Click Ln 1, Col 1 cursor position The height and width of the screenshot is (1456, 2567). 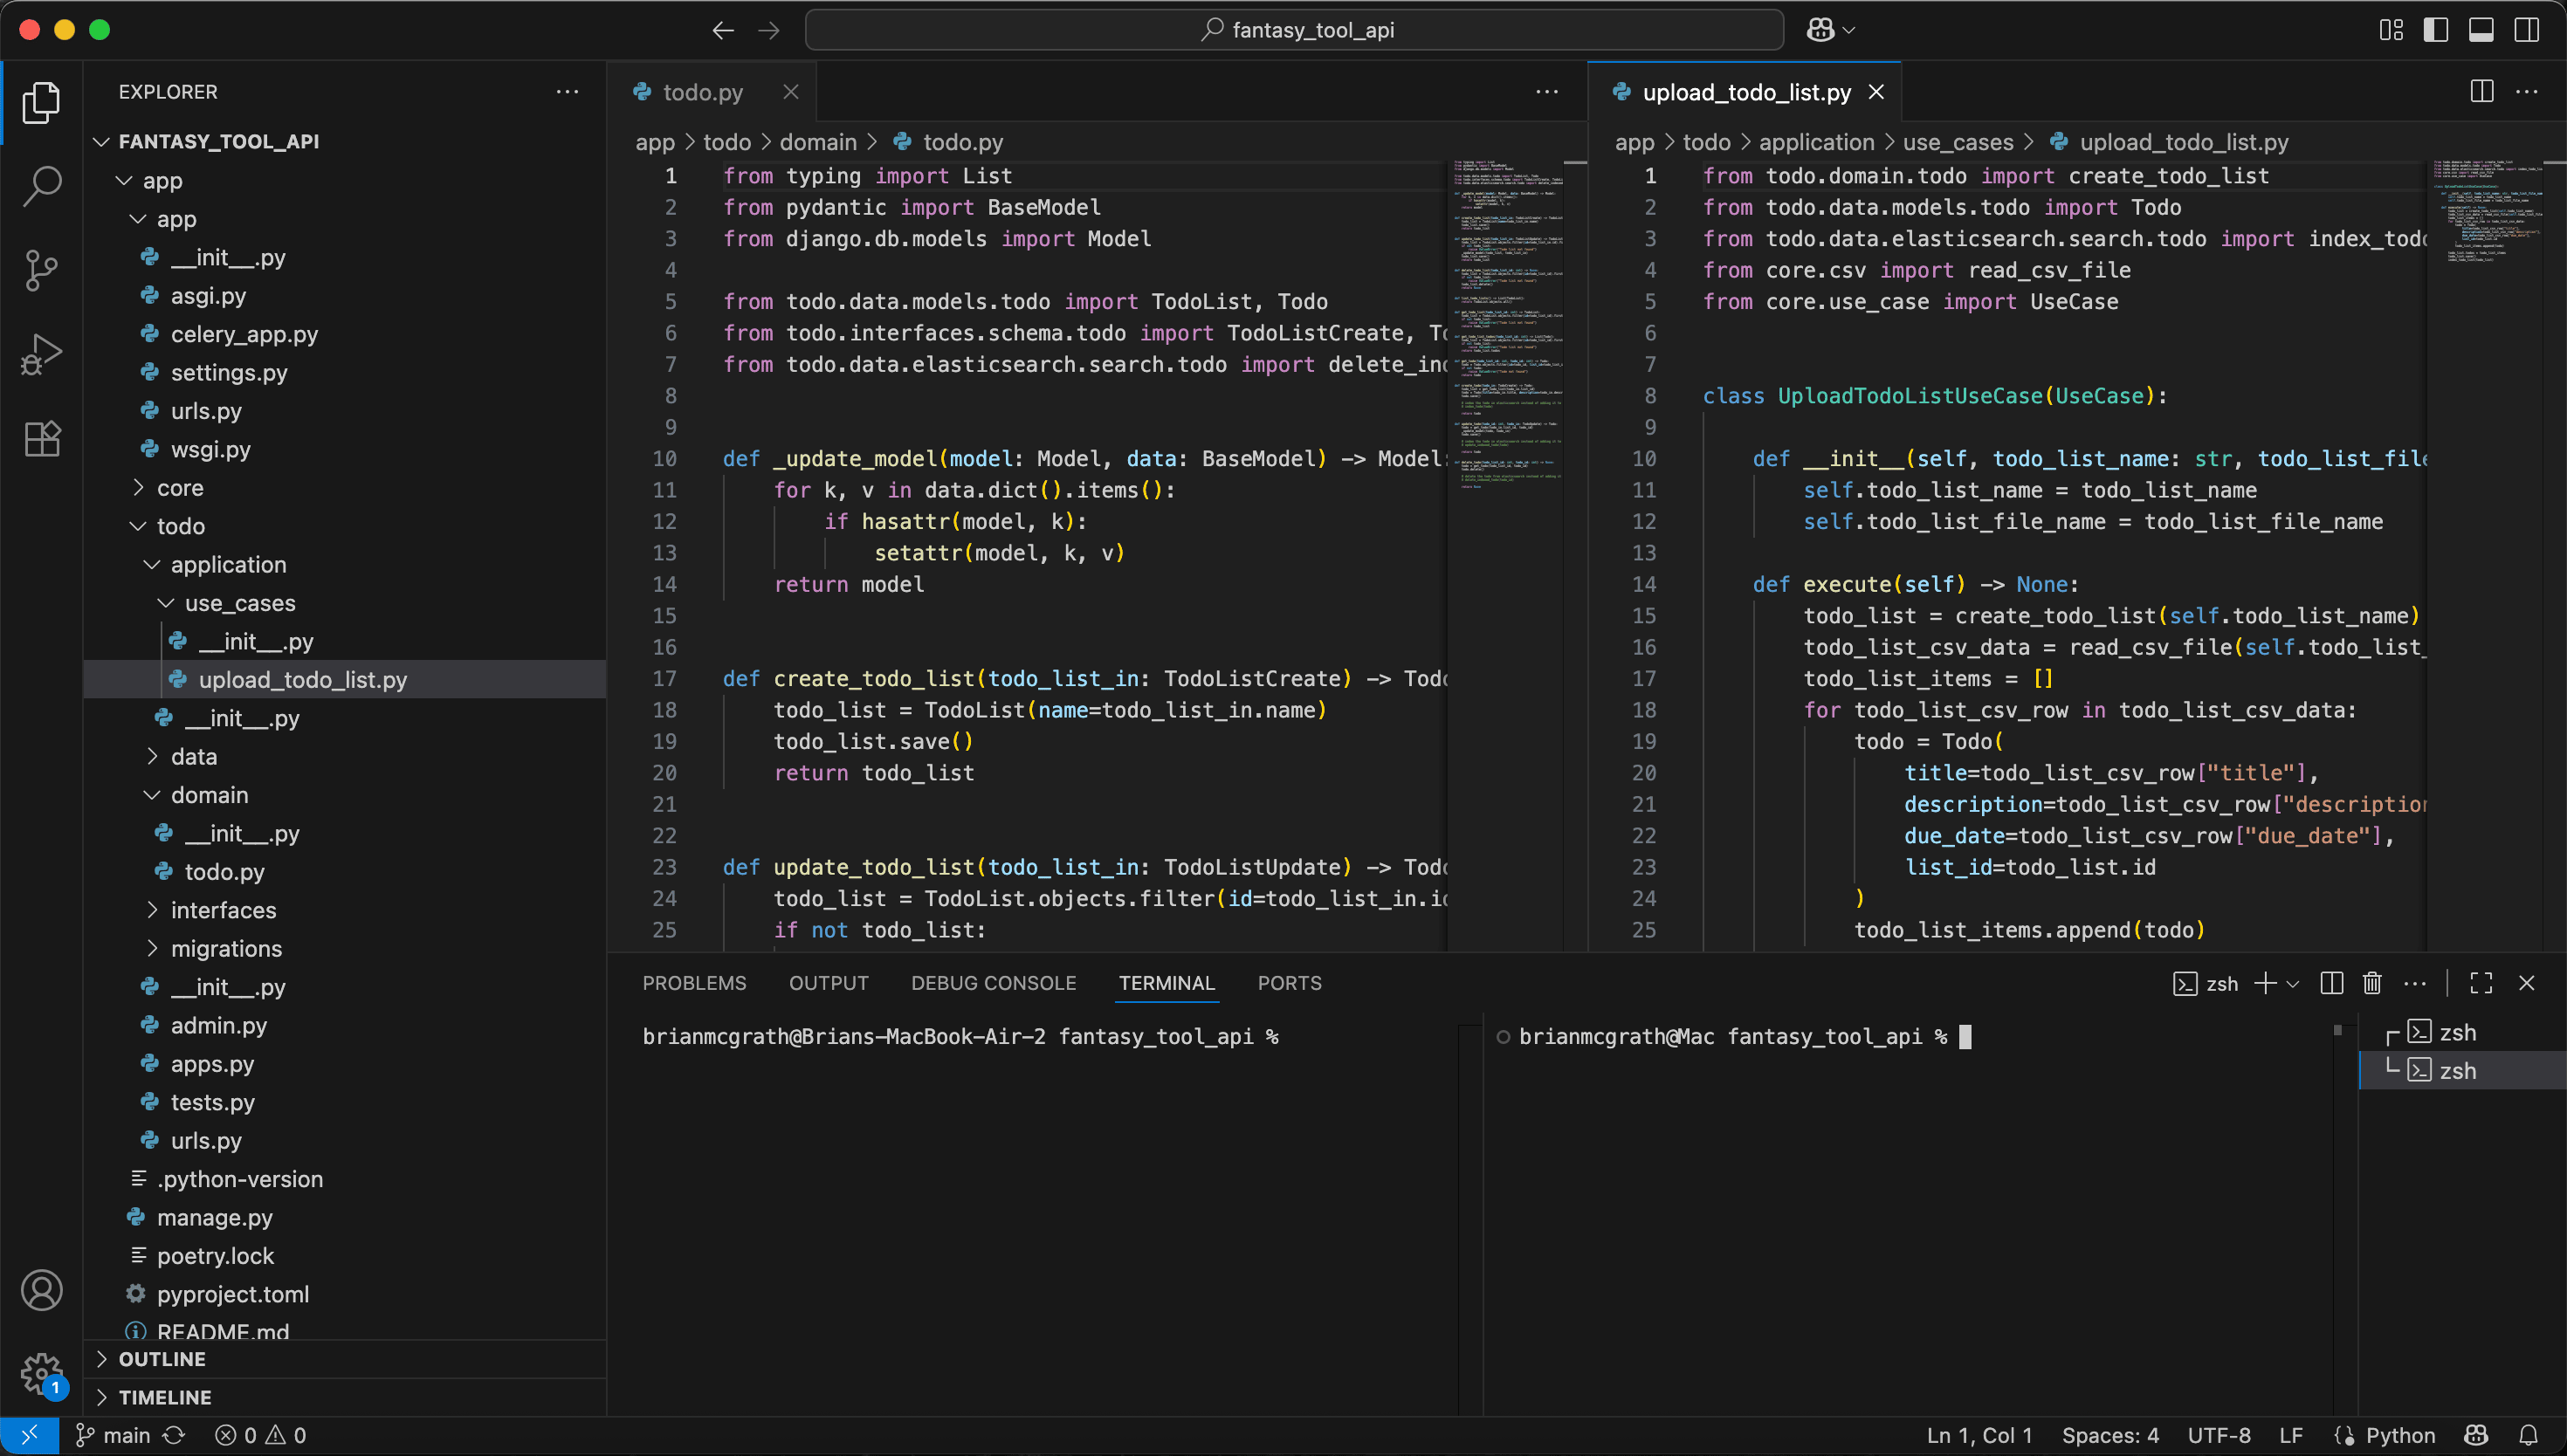[1979, 1435]
